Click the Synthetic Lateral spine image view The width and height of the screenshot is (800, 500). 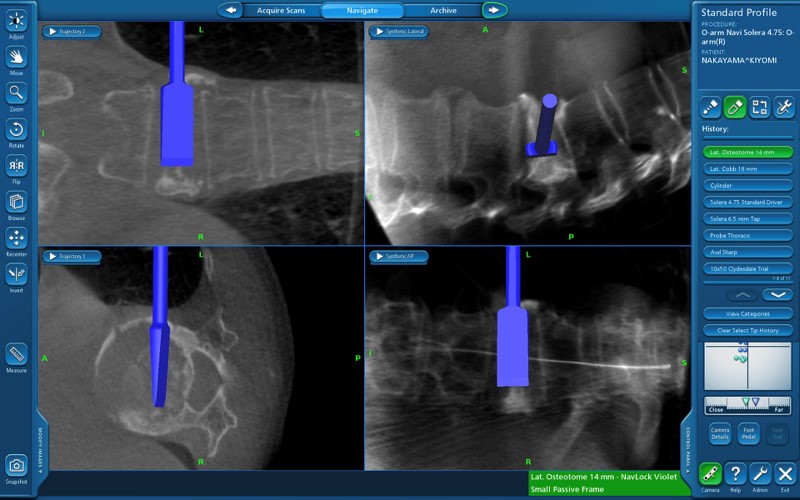(528, 133)
